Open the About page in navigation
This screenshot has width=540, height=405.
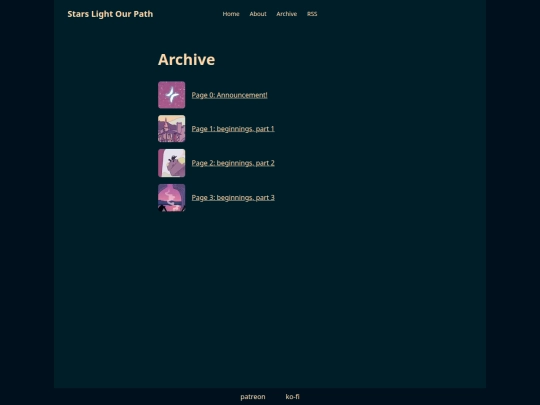[x=258, y=14]
